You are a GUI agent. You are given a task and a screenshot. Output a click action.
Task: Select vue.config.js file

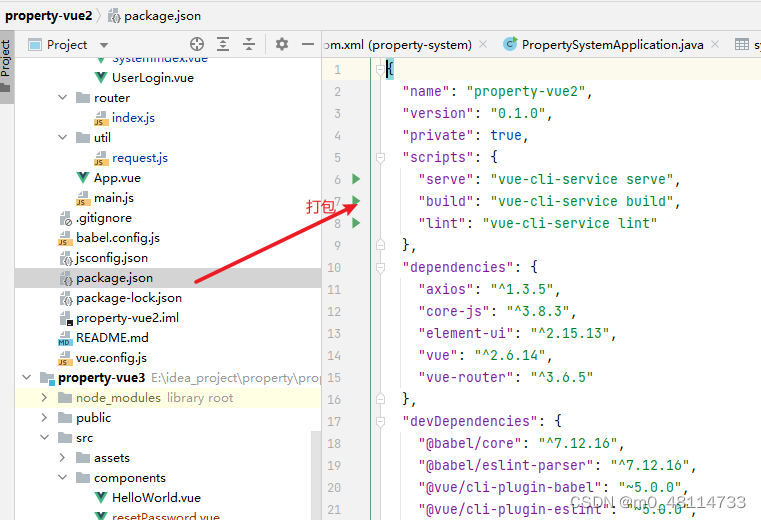[111, 358]
